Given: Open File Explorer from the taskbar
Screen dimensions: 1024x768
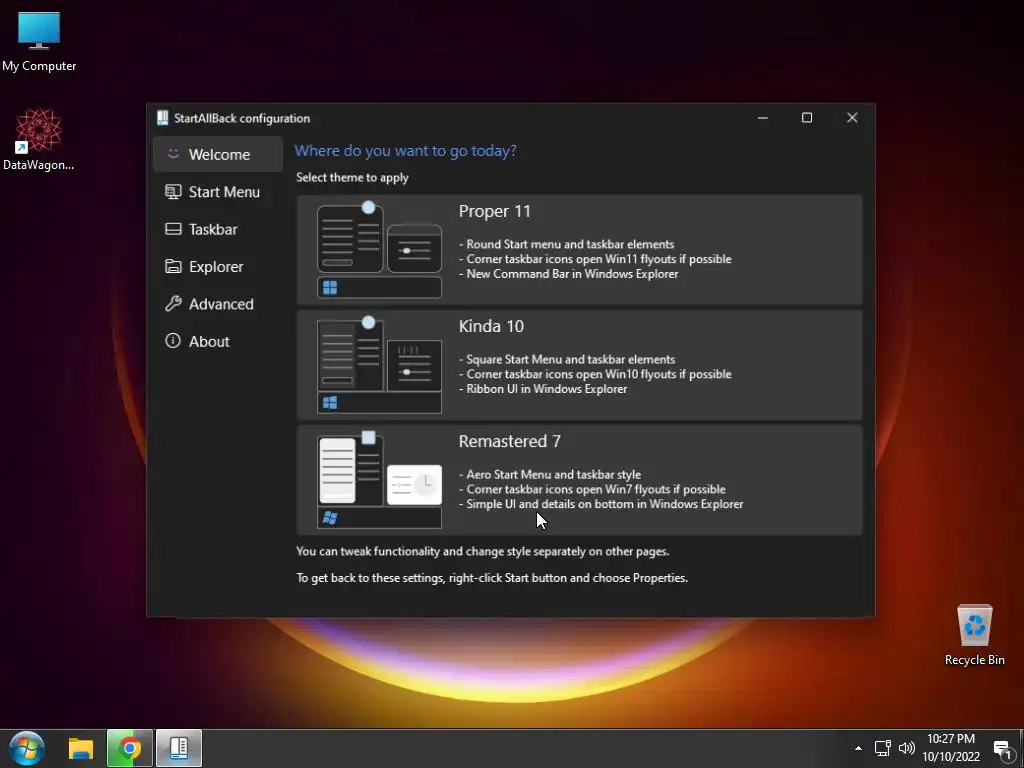Looking at the screenshot, I should pos(81,748).
